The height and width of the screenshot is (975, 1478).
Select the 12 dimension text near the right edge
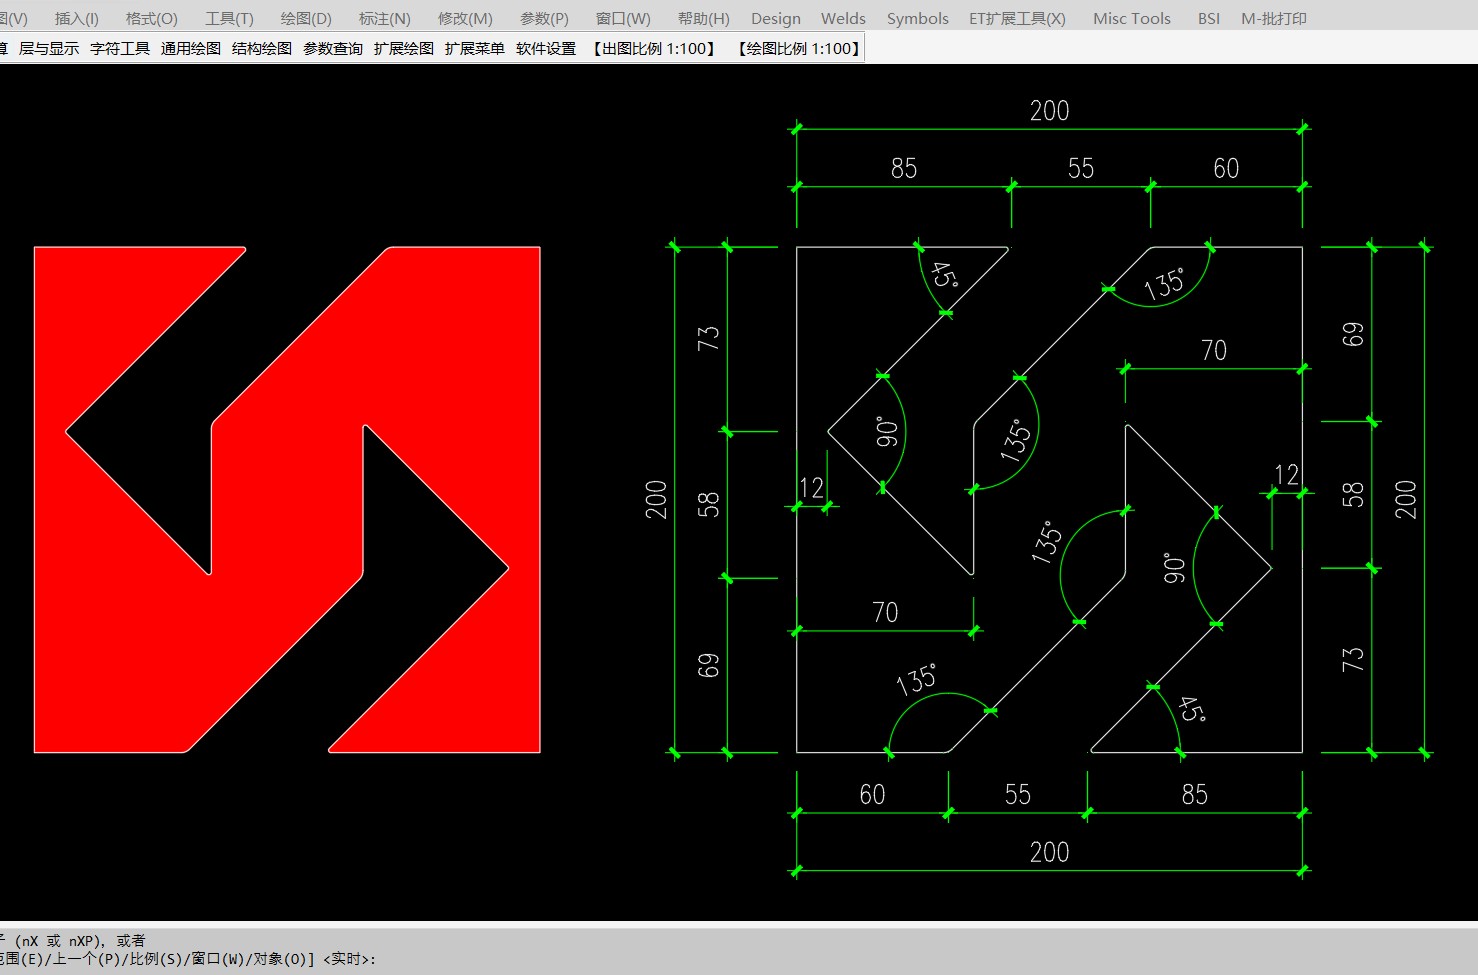1286,474
